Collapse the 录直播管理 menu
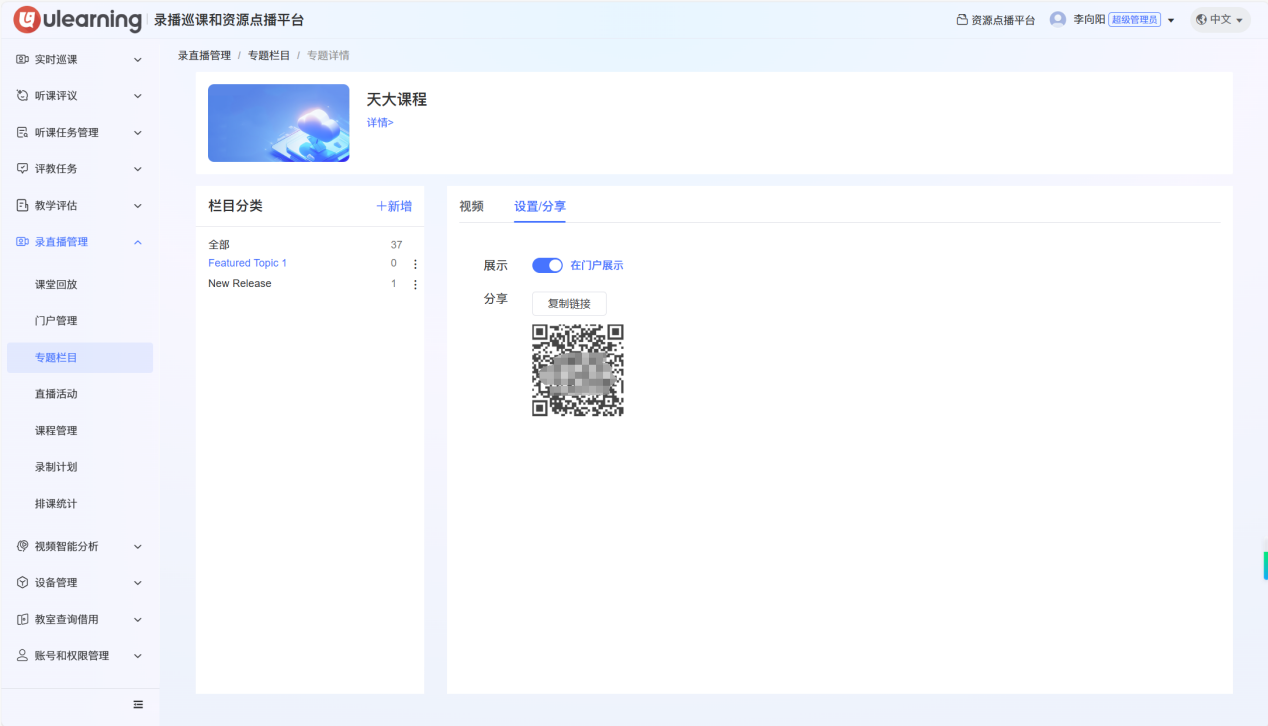The image size is (1268, 726). 60,241
